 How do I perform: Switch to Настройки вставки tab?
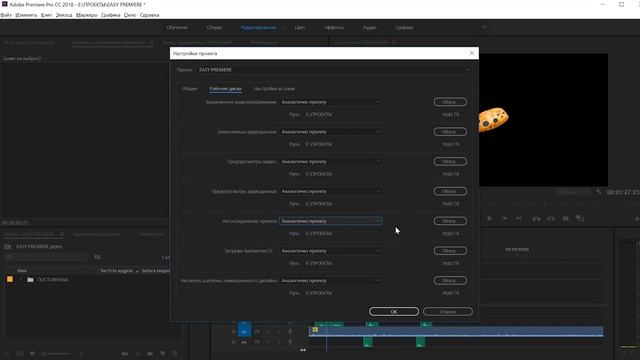(274, 89)
